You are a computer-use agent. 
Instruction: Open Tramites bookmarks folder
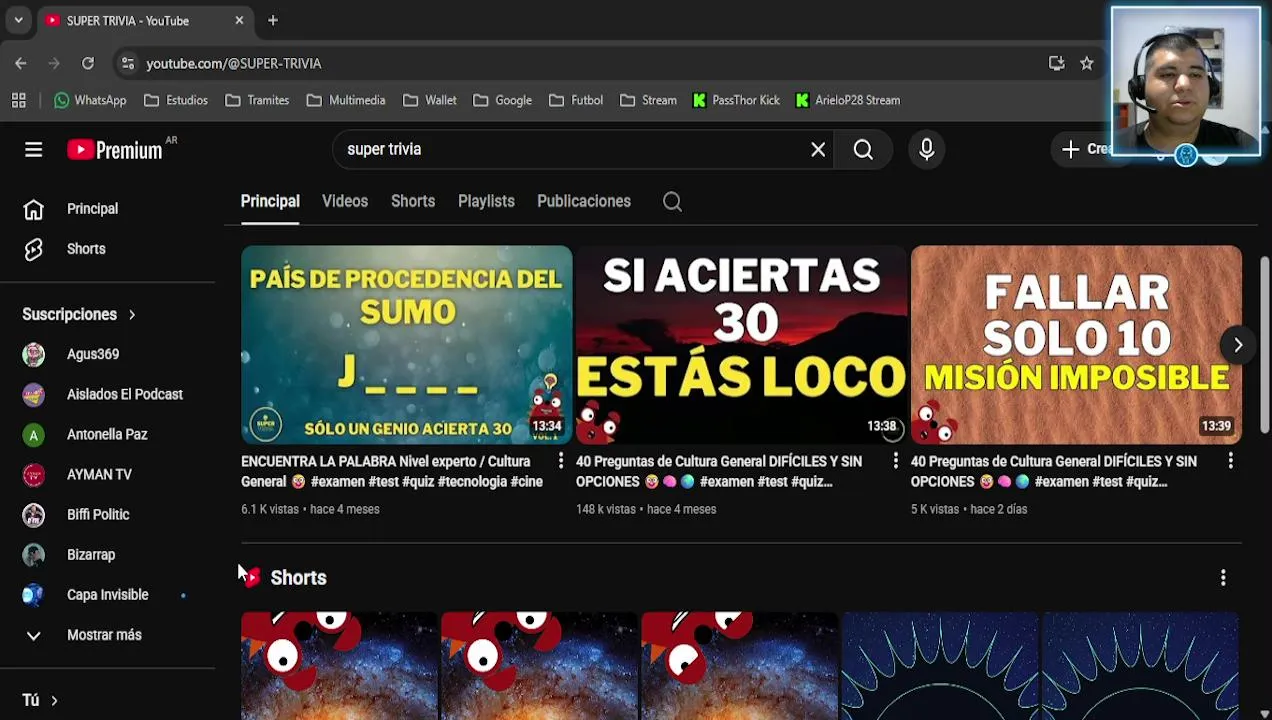tap(258, 100)
